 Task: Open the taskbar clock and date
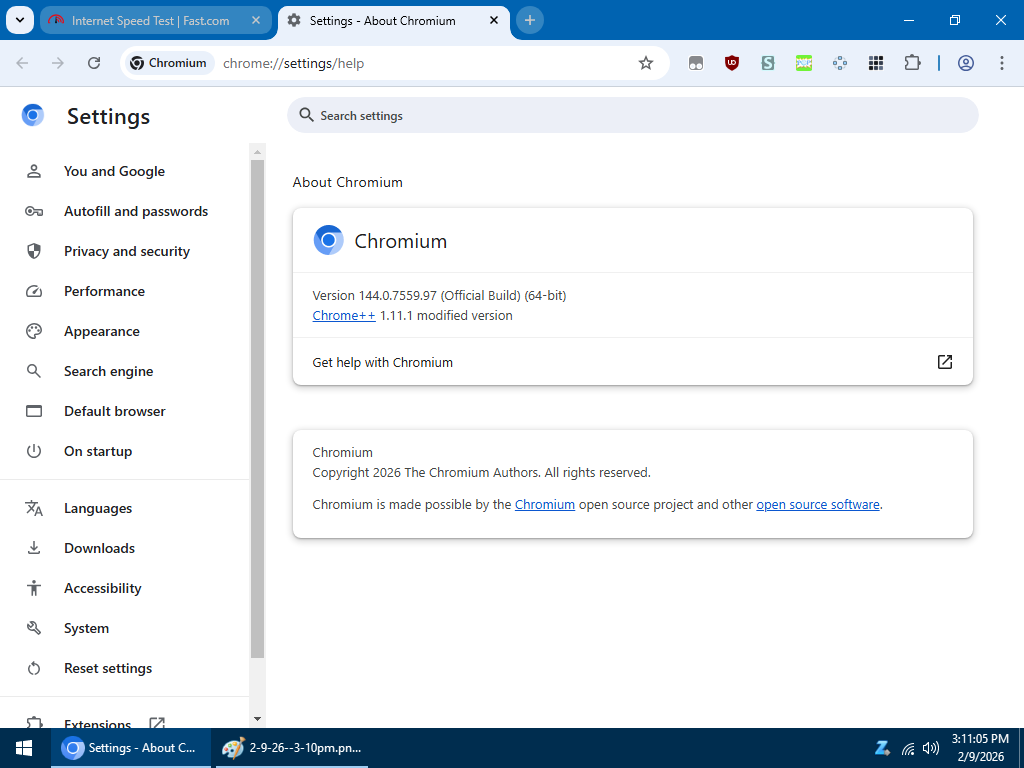point(980,748)
